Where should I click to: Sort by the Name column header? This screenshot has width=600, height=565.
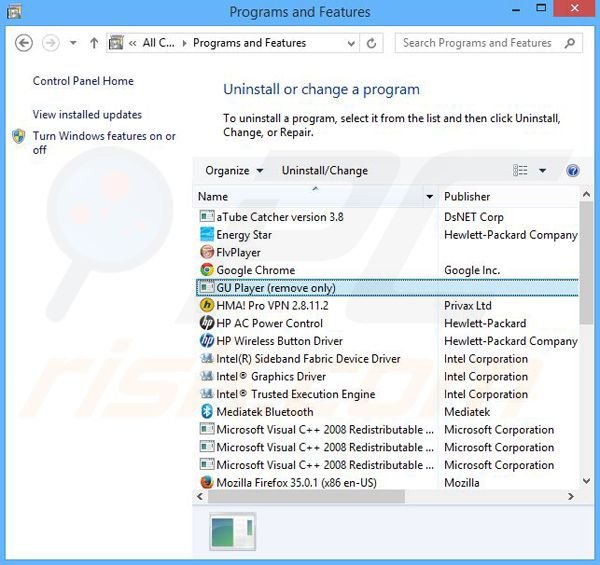tap(308, 197)
